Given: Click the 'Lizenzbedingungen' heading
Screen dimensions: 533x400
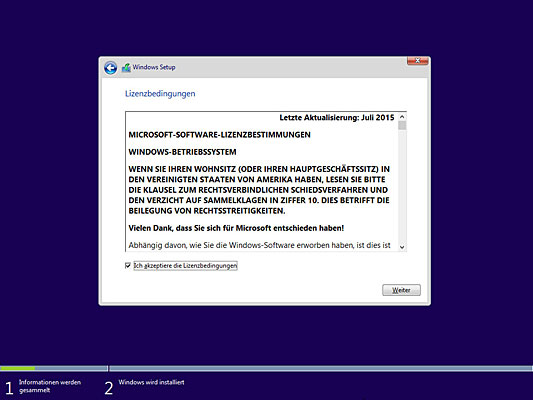Looking at the screenshot, I should tap(160, 94).
